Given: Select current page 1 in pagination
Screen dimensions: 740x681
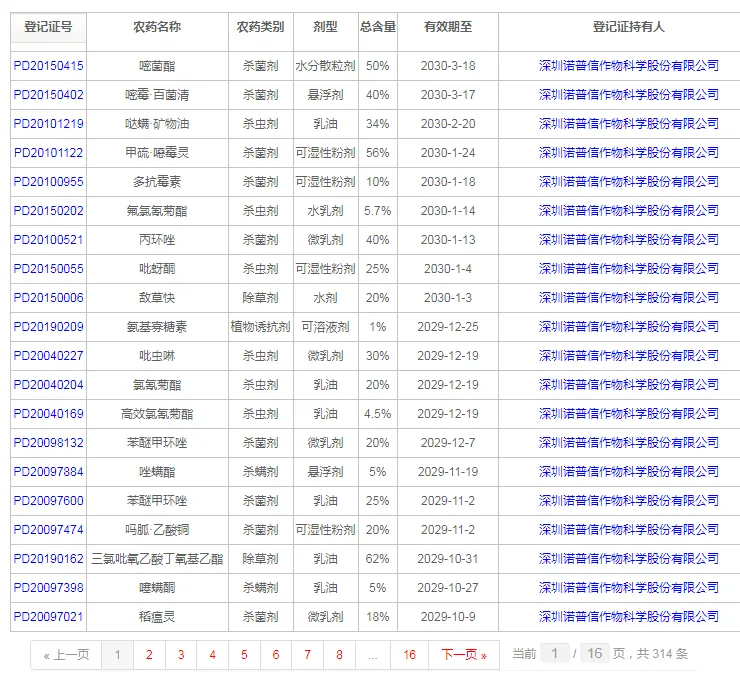Looking at the screenshot, I should tap(118, 655).
